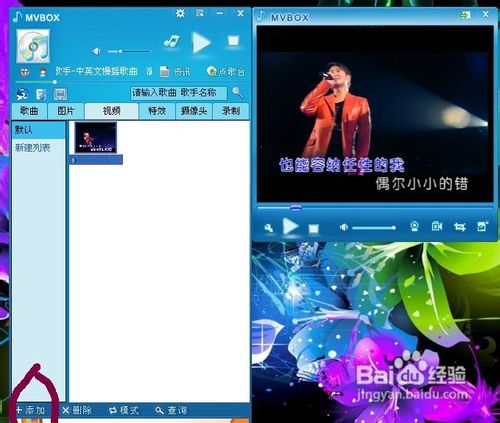Screen dimensions: 500x423
Task: Open the wrench settings in video window
Action: click(269, 228)
